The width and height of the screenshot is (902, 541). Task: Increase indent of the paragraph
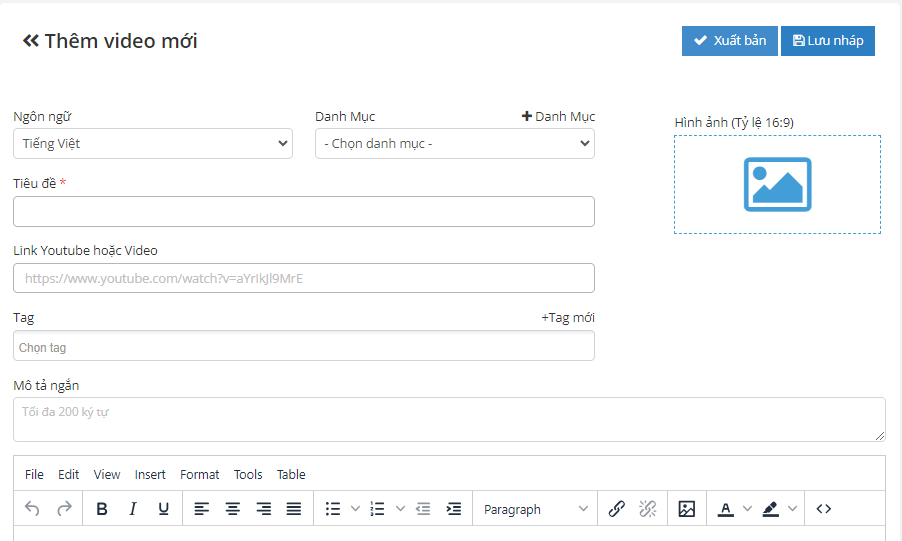coord(454,509)
